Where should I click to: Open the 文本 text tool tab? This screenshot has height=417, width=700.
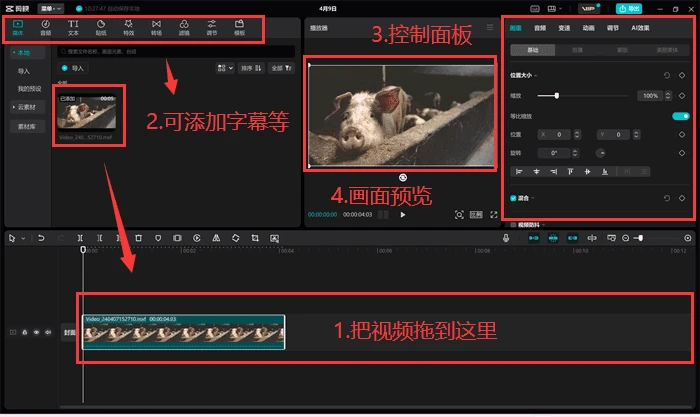[73, 28]
